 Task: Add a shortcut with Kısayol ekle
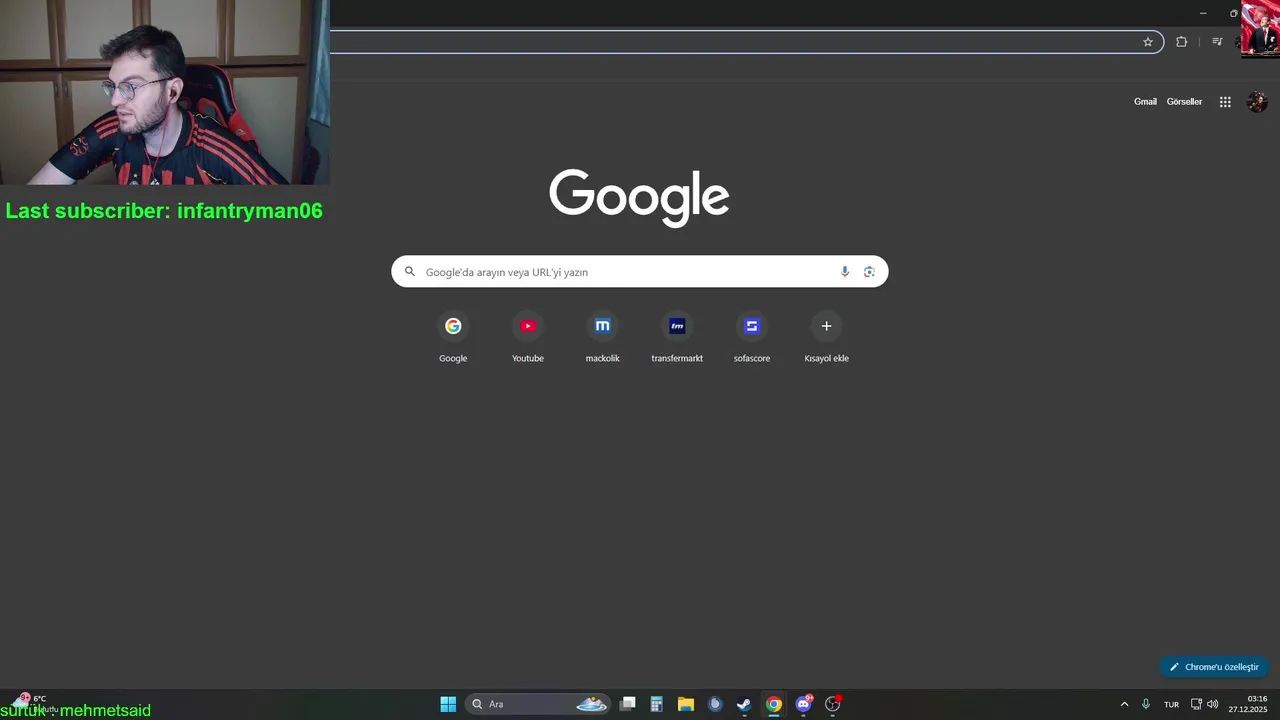[826, 338]
